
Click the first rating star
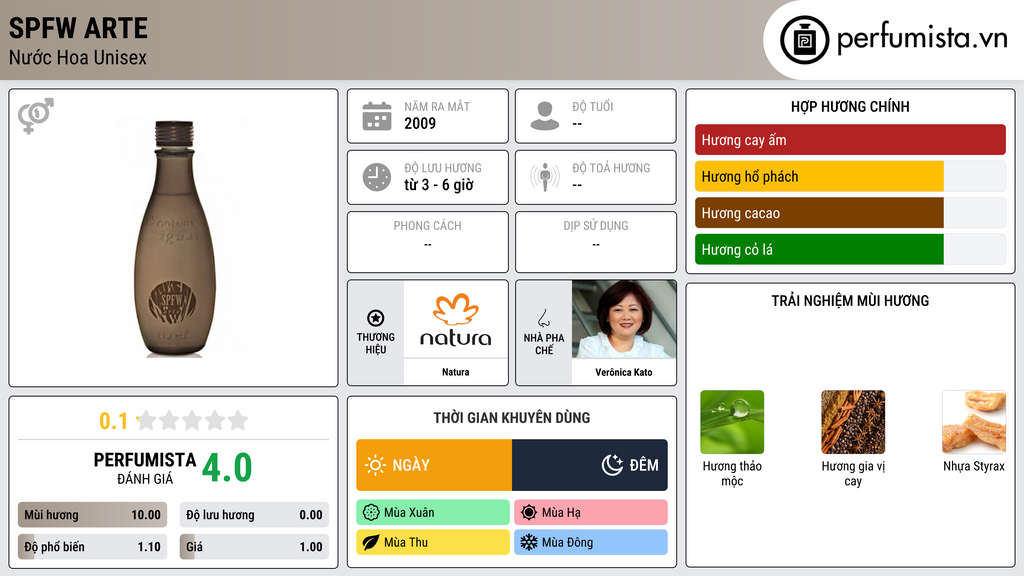pyautogui.click(x=147, y=420)
